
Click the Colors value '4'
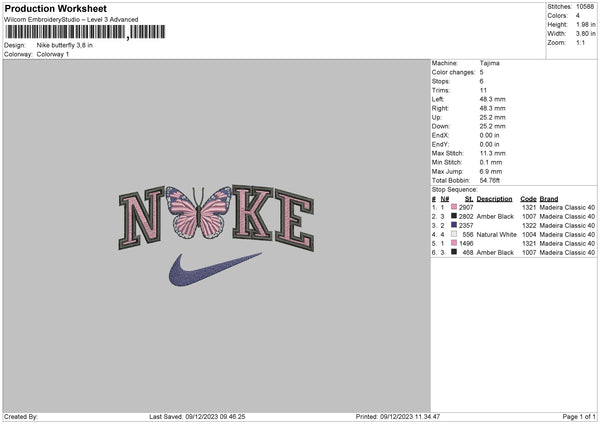pyautogui.click(x=578, y=16)
